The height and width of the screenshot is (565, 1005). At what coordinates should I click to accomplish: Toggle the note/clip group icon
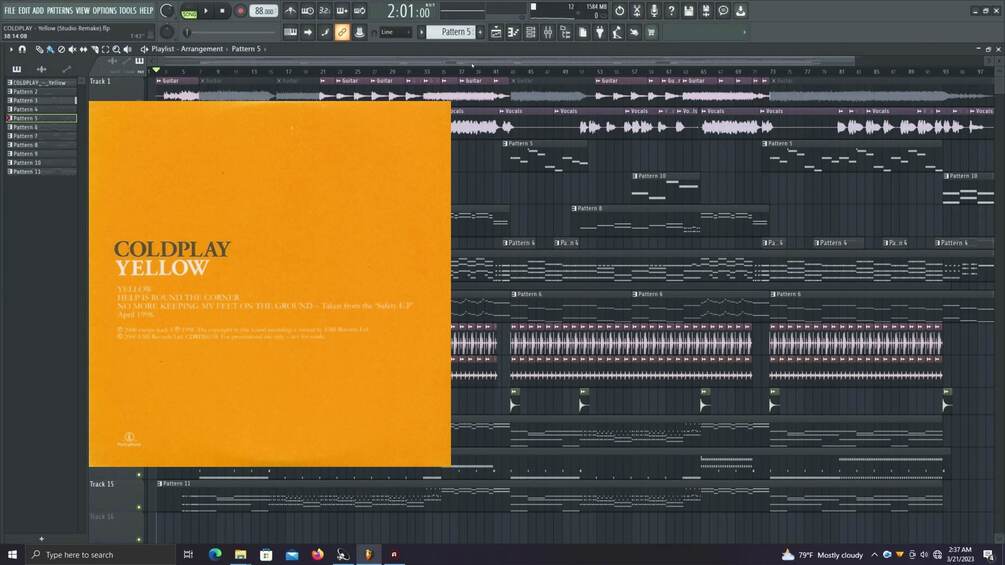325,32
